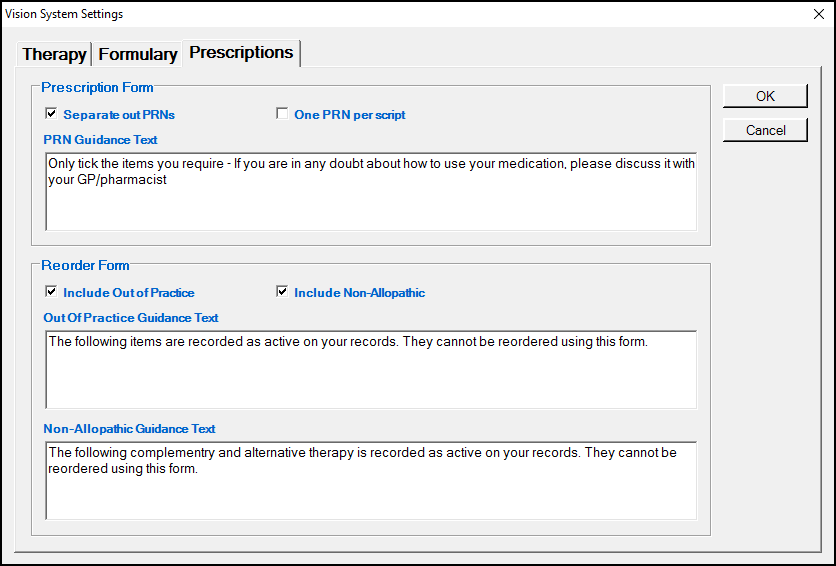The width and height of the screenshot is (836, 566).
Task: Select the Prescriptions tab
Action: [x=241, y=52]
